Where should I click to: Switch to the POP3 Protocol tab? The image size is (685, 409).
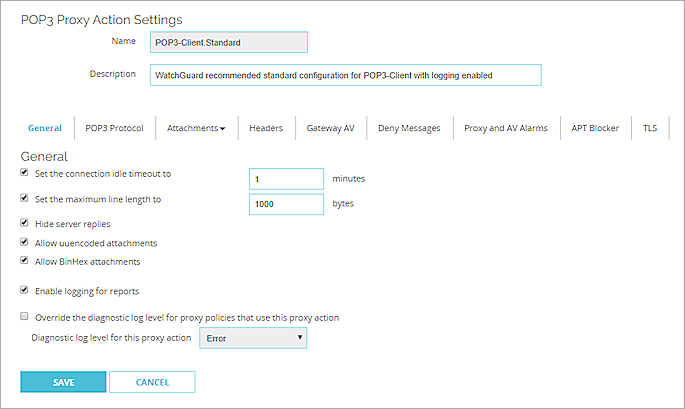coord(114,128)
